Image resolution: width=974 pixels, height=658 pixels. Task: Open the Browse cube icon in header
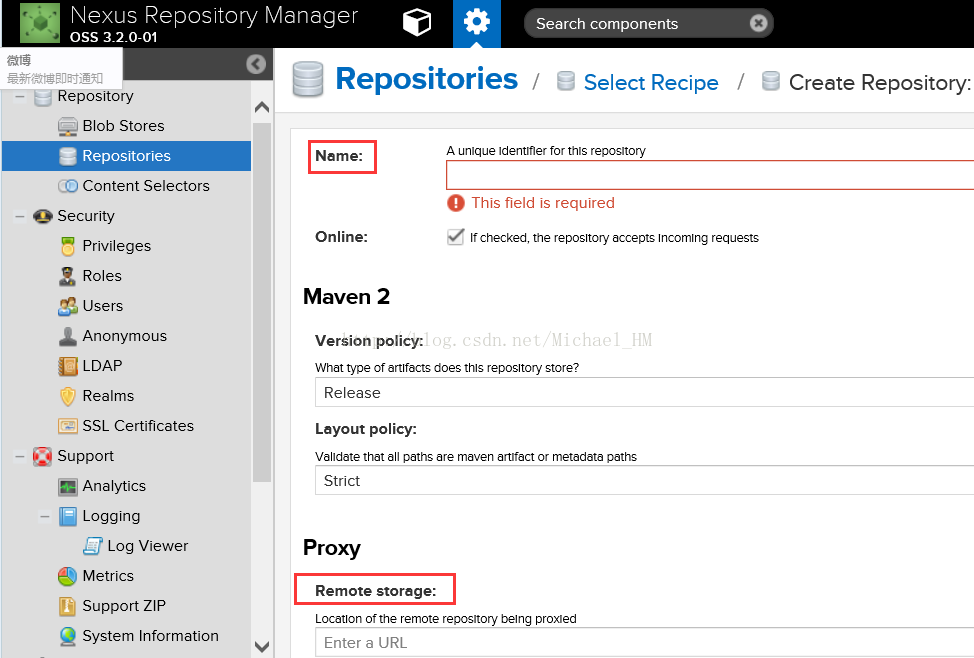point(416,23)
